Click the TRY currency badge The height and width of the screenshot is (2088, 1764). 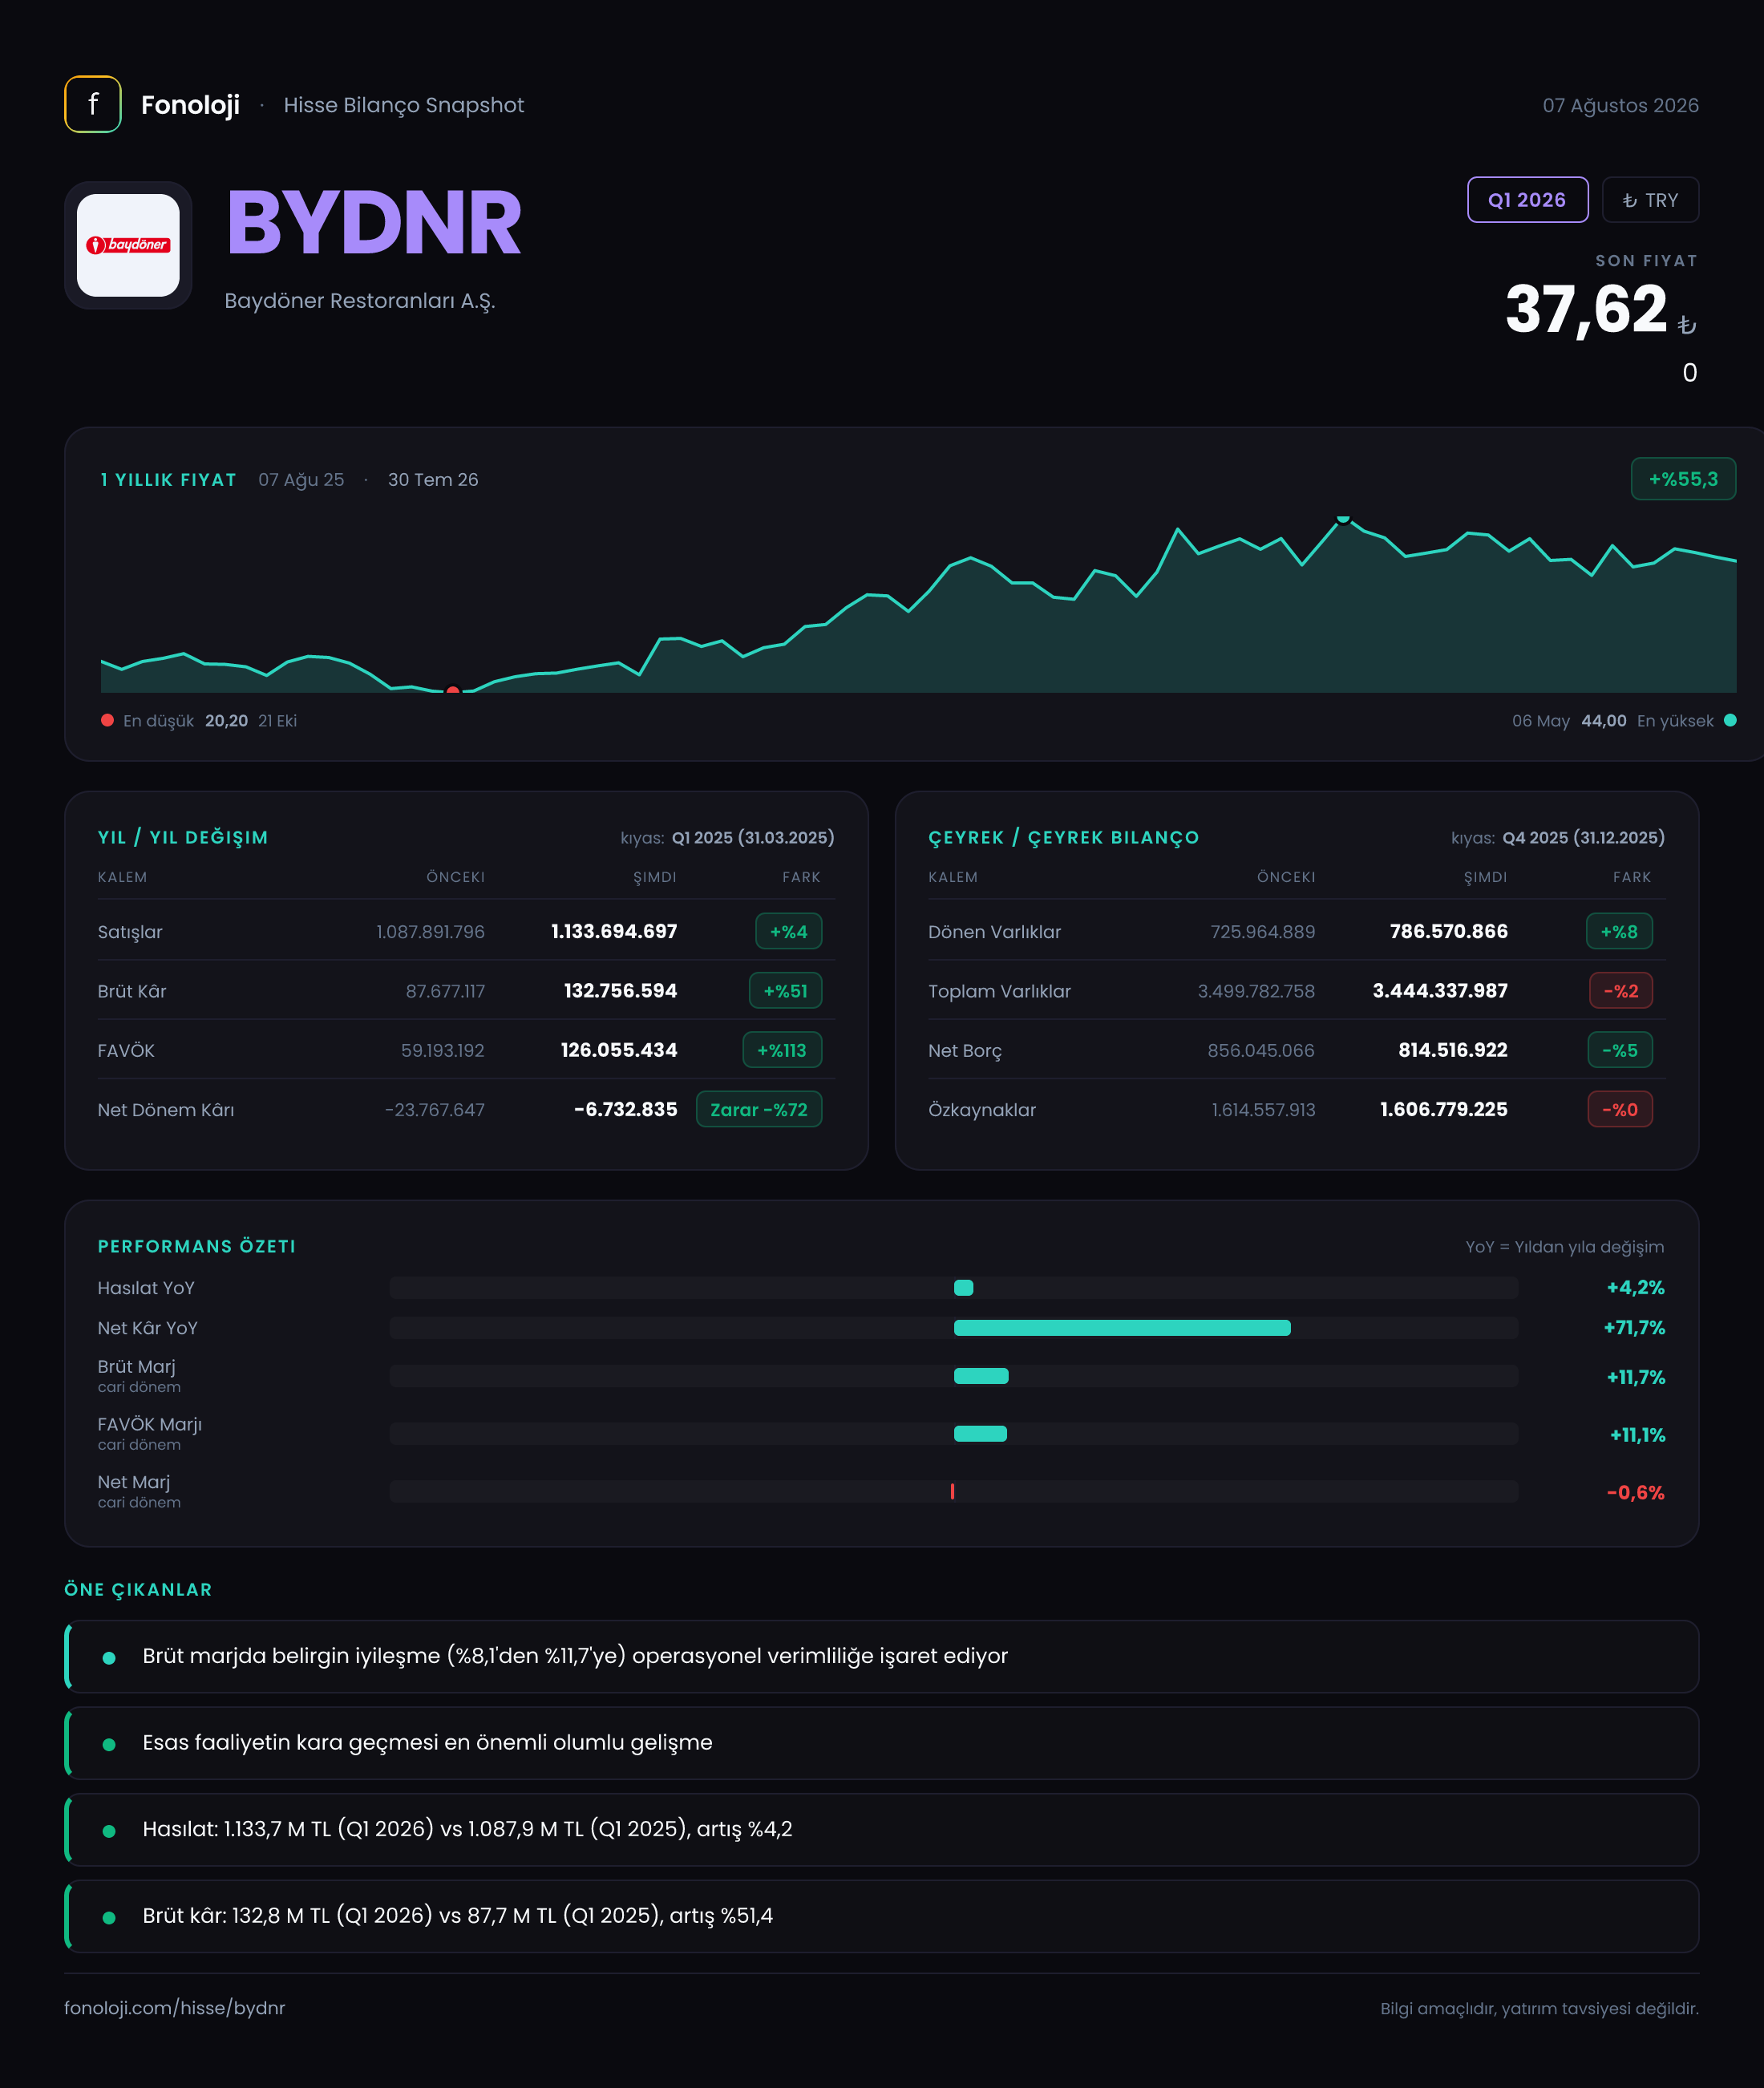pyautogui.click(x=1650, y=200)
